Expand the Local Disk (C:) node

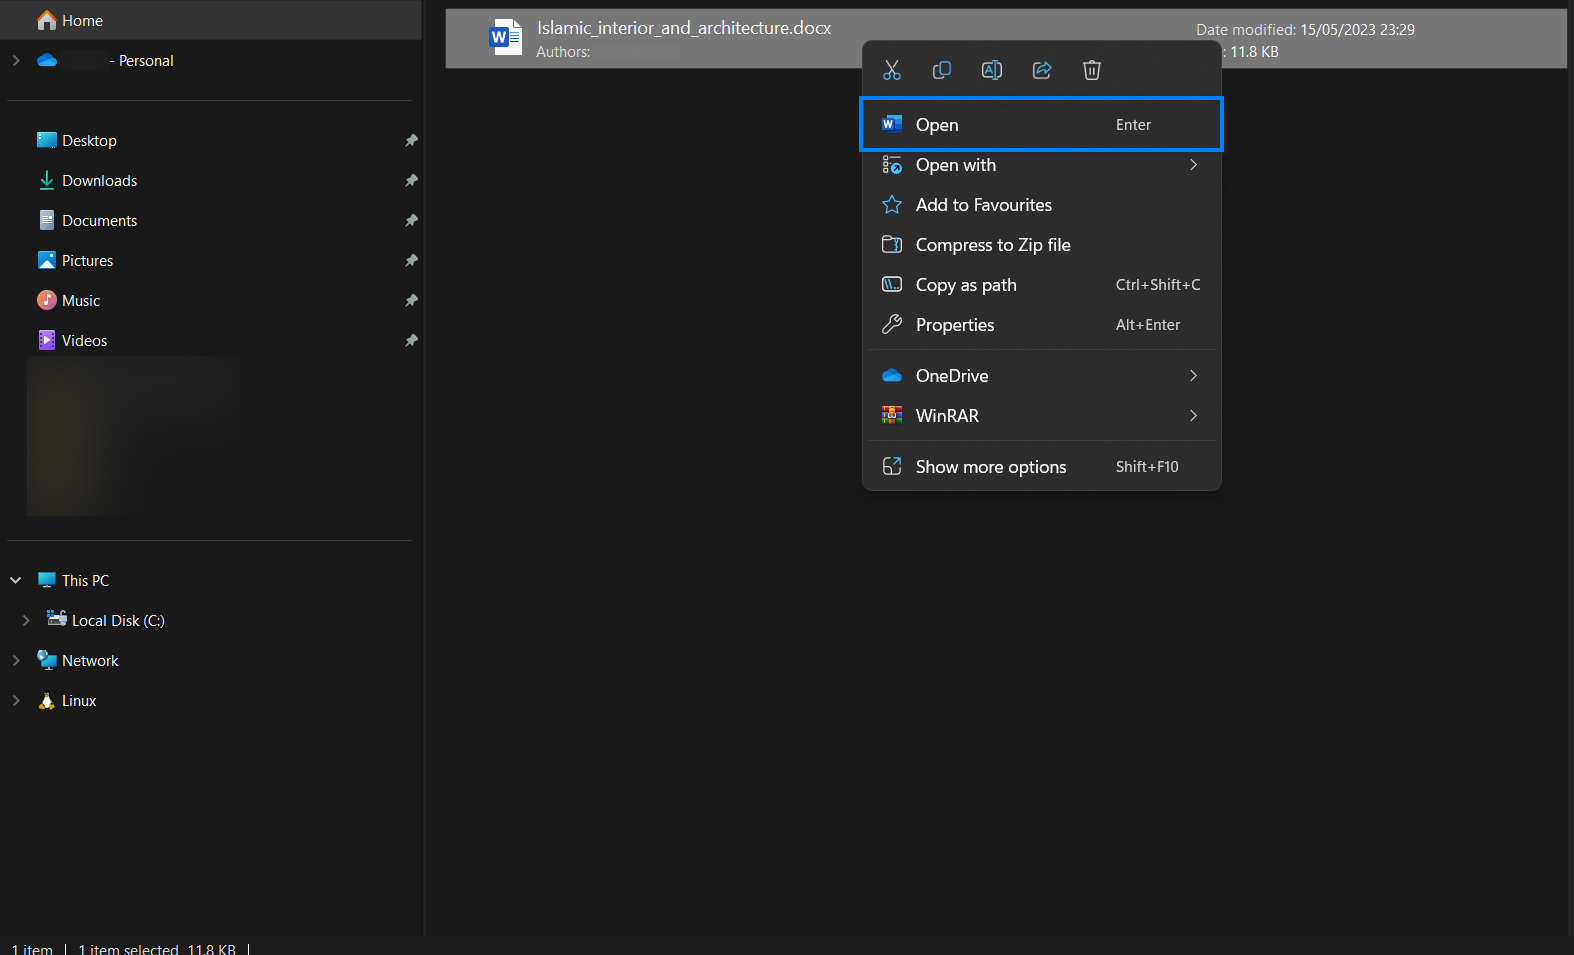(26, 621)
